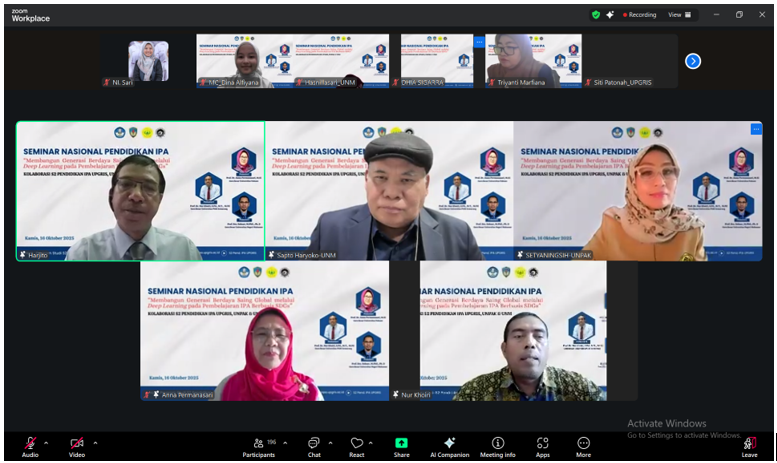This screenshot has height=463, width=777.
Task: Open the Participants panel
Action: (258, 443)
